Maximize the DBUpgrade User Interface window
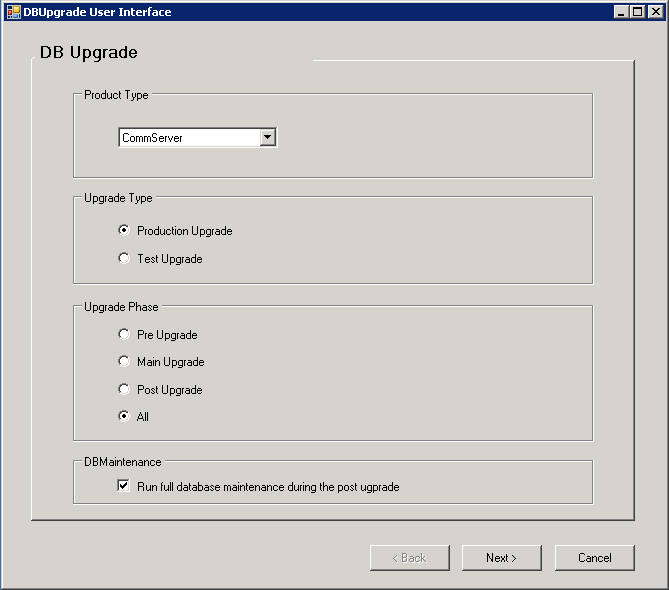 pos(638,12)
